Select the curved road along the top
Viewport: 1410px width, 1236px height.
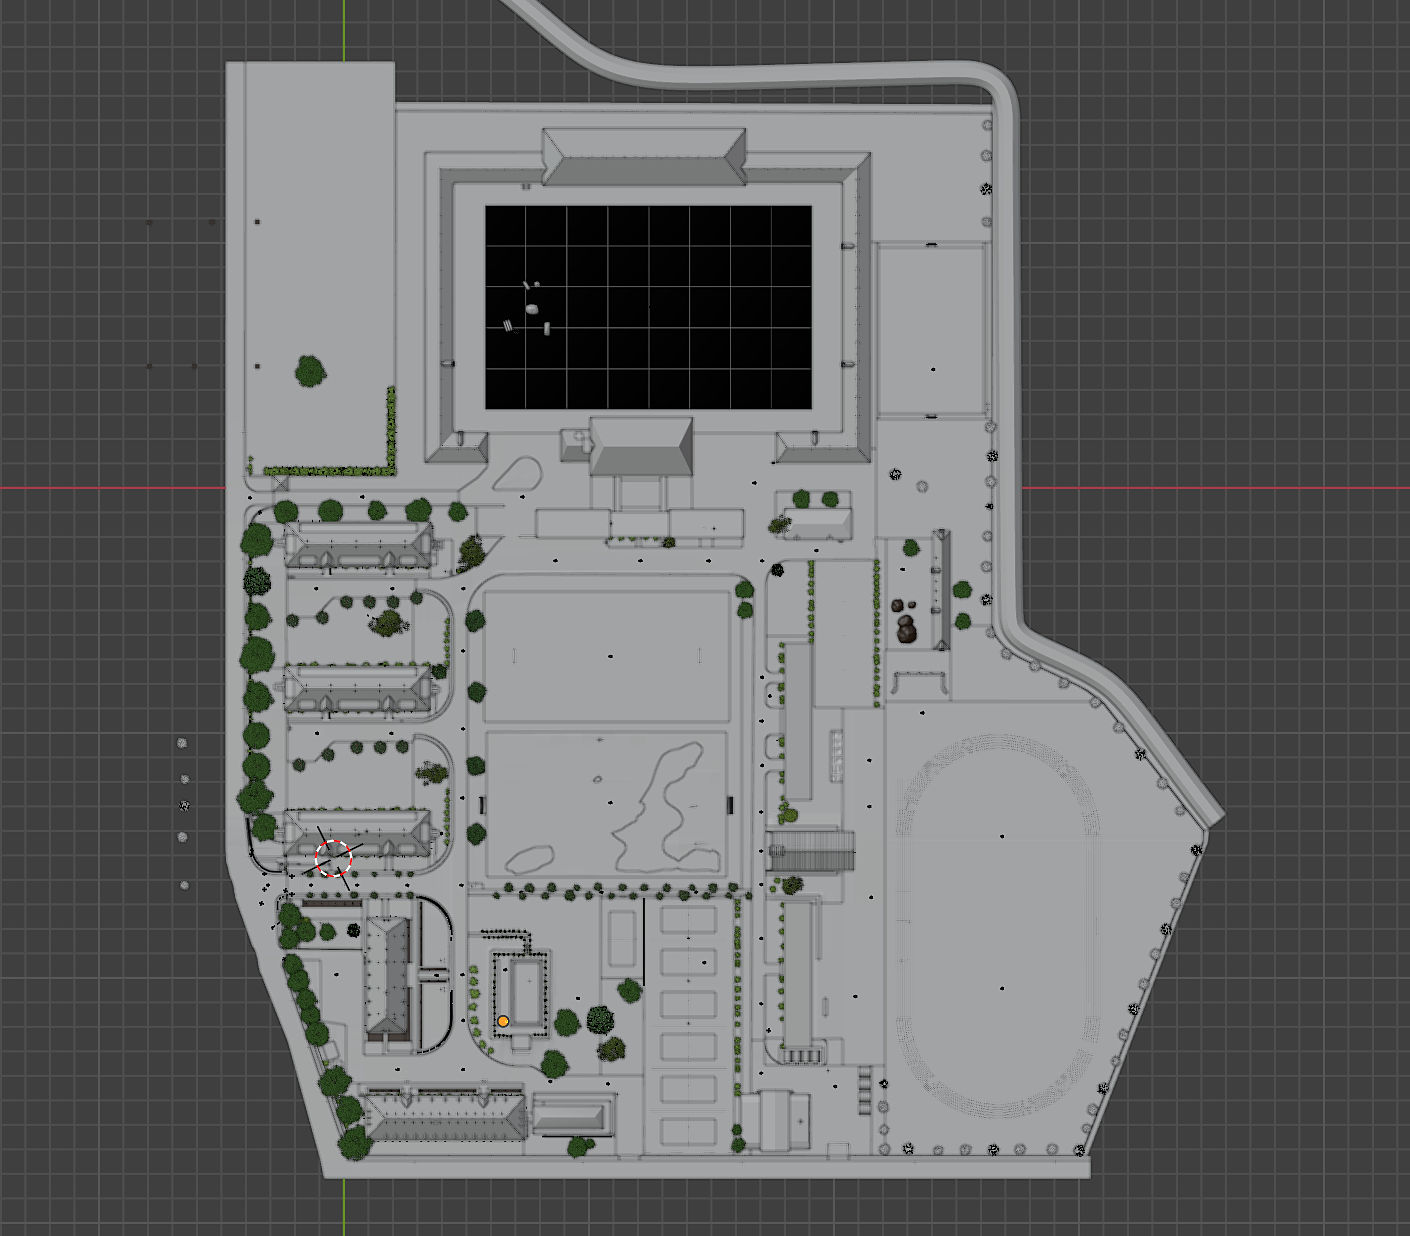tap(800, 75)
